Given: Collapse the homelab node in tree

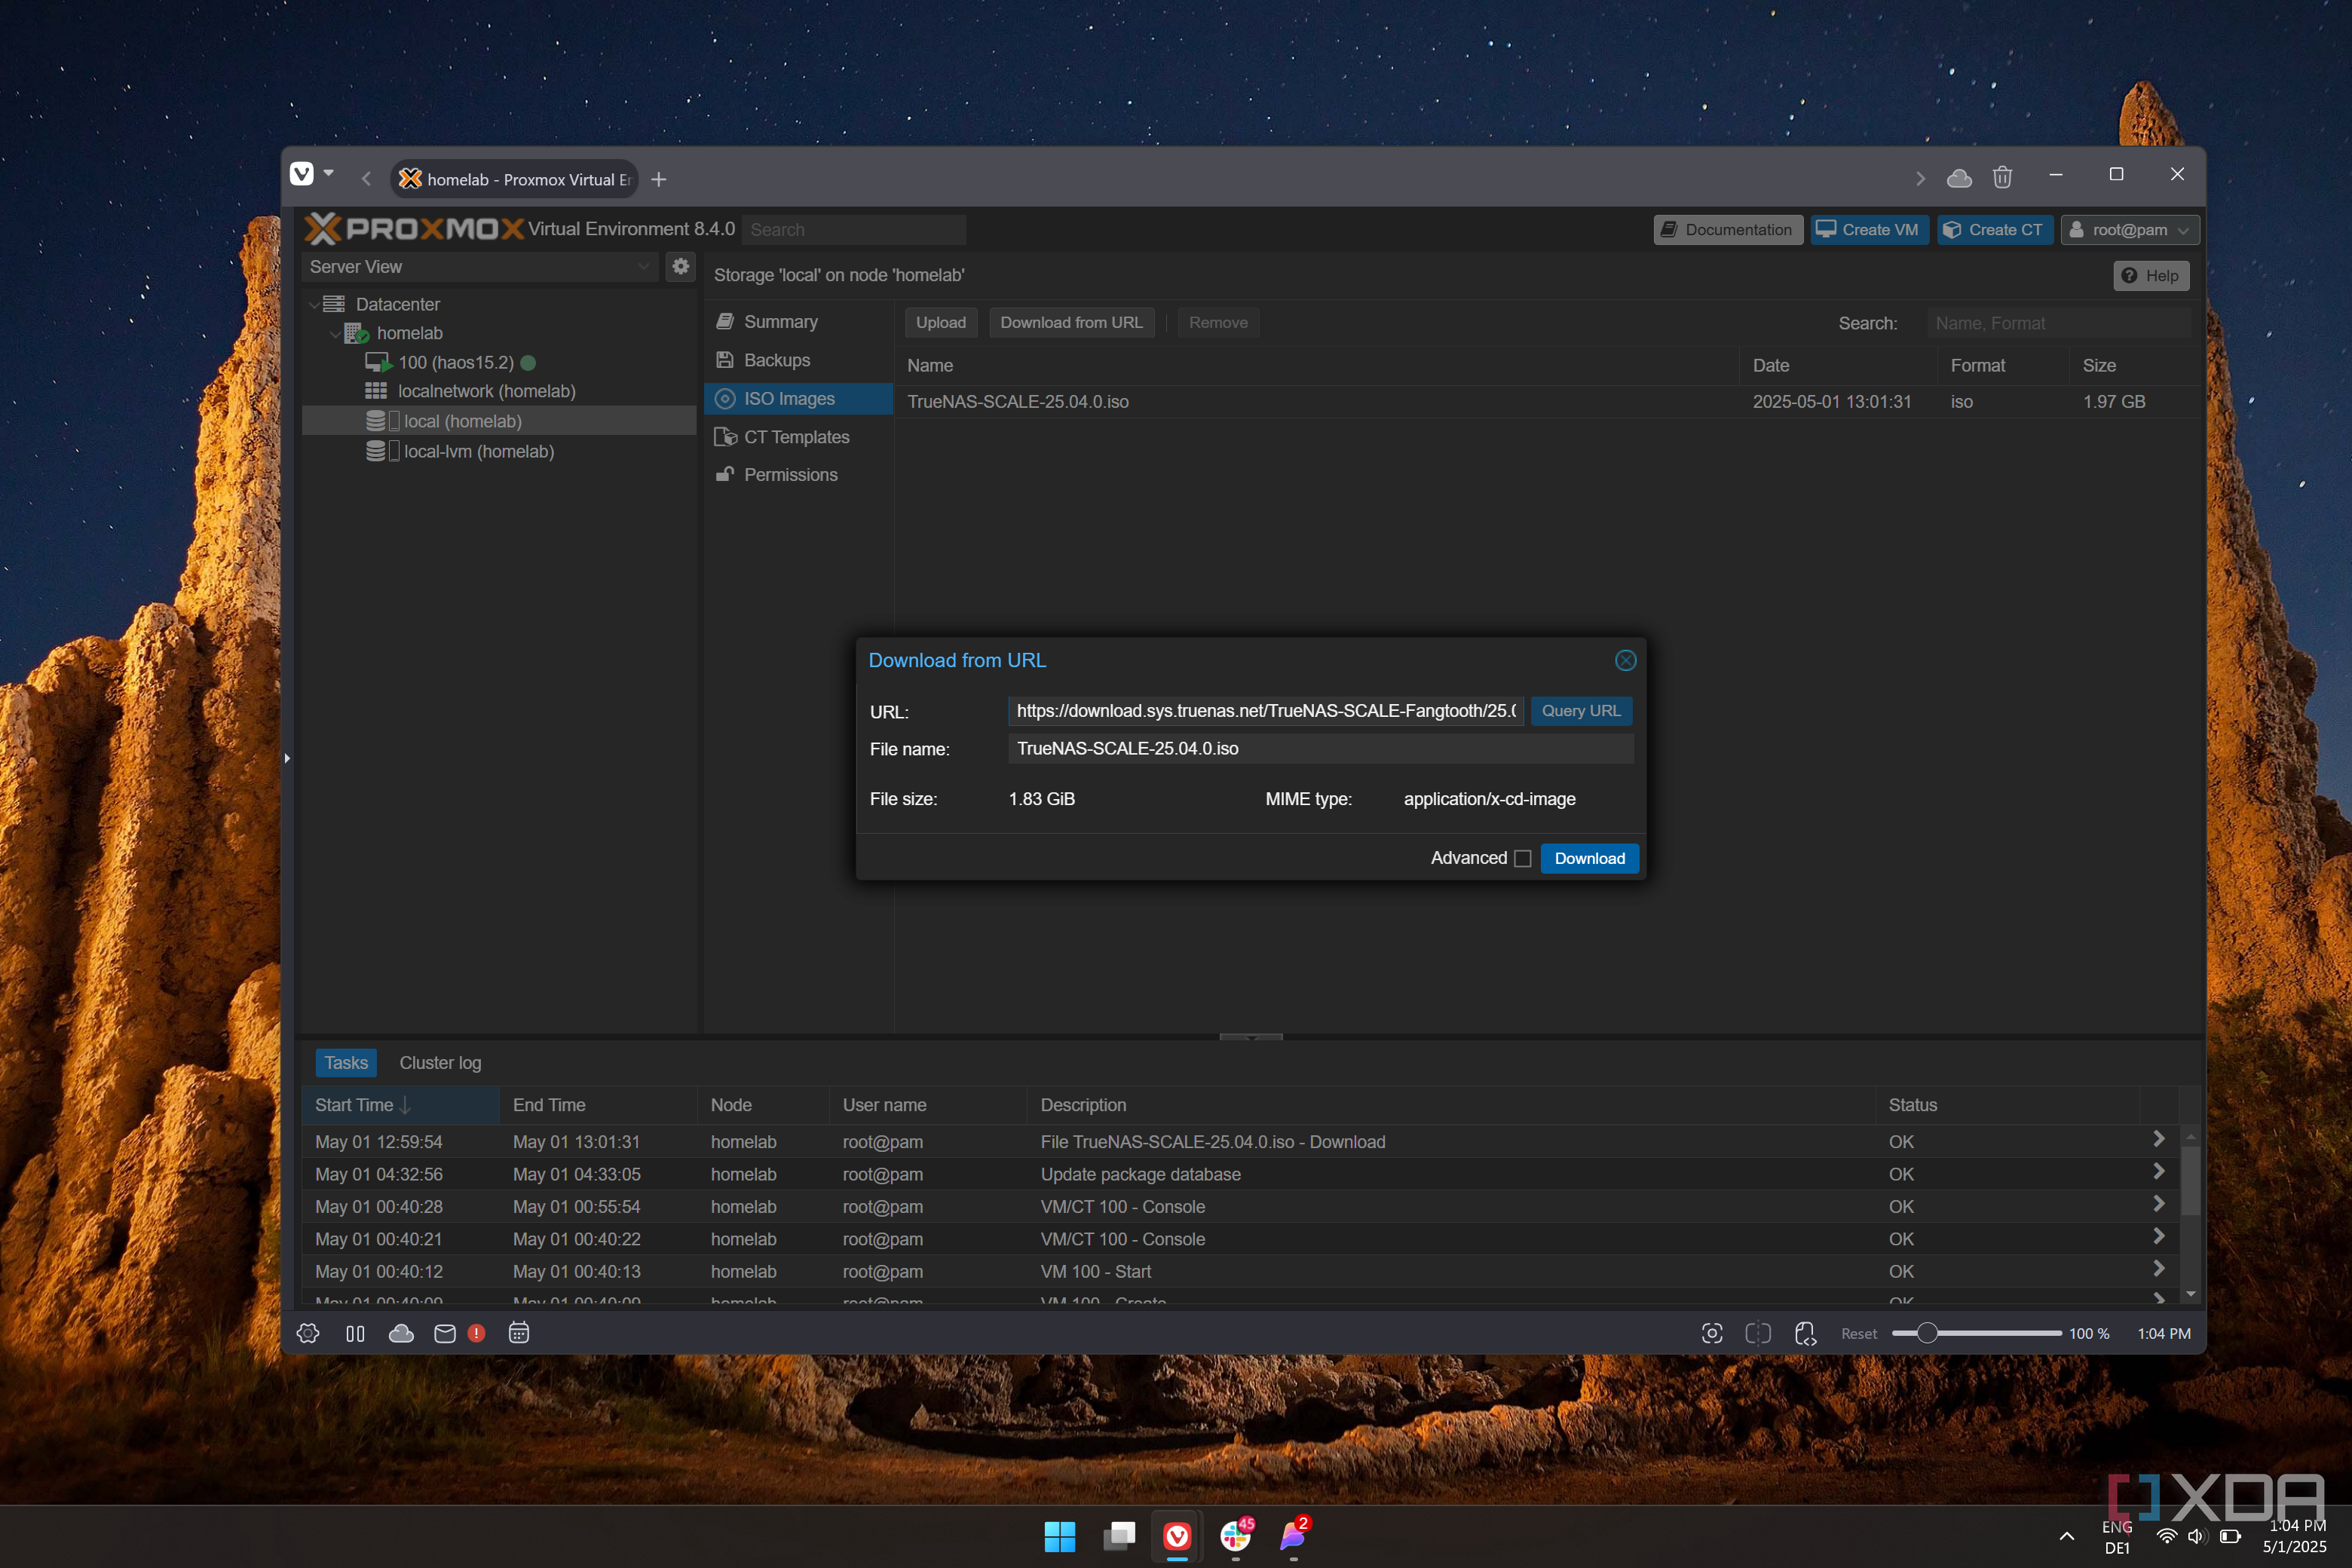Looking at the screenshot, I should [335, 334].
